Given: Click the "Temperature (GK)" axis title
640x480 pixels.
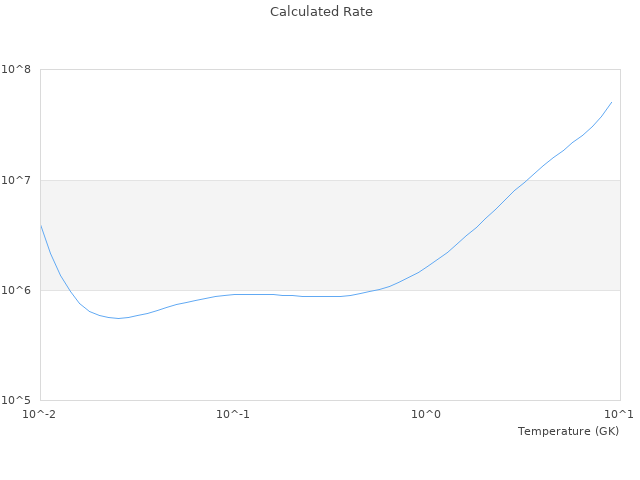Looking at the screenshot, I should click(568, 431).
